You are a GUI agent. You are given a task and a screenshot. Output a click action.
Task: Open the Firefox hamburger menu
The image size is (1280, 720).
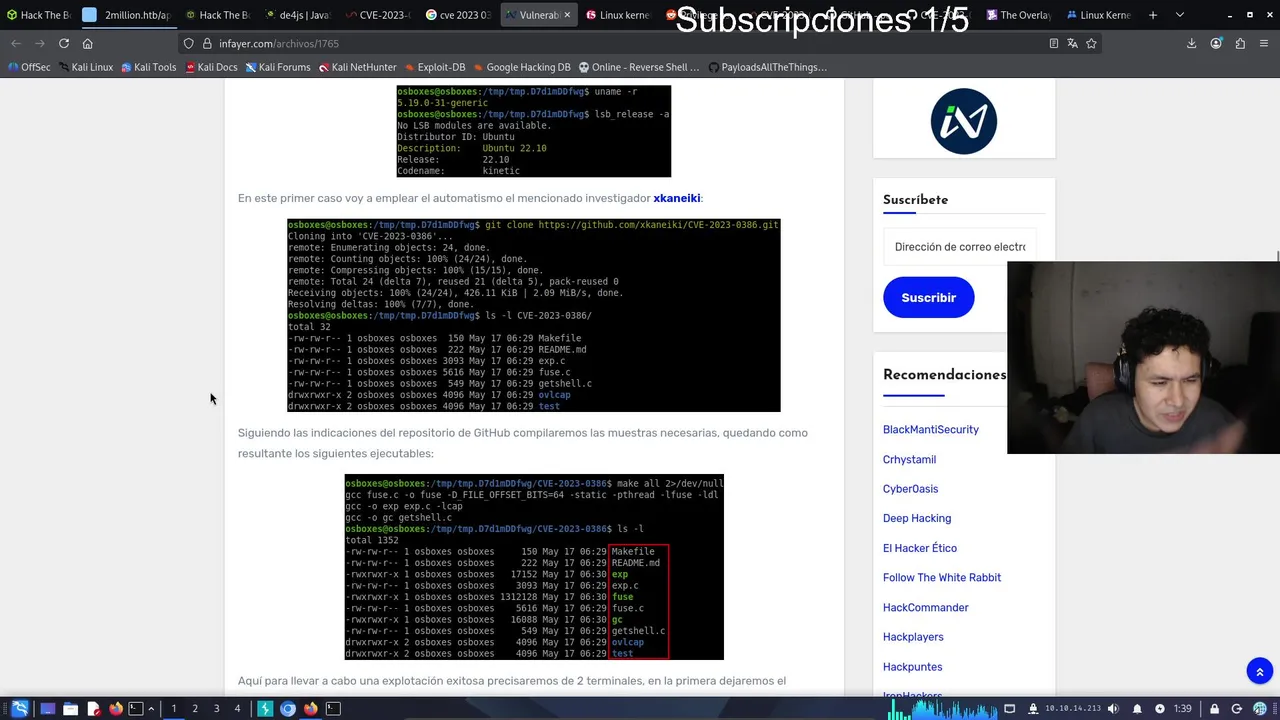(x=1265, y=44)
